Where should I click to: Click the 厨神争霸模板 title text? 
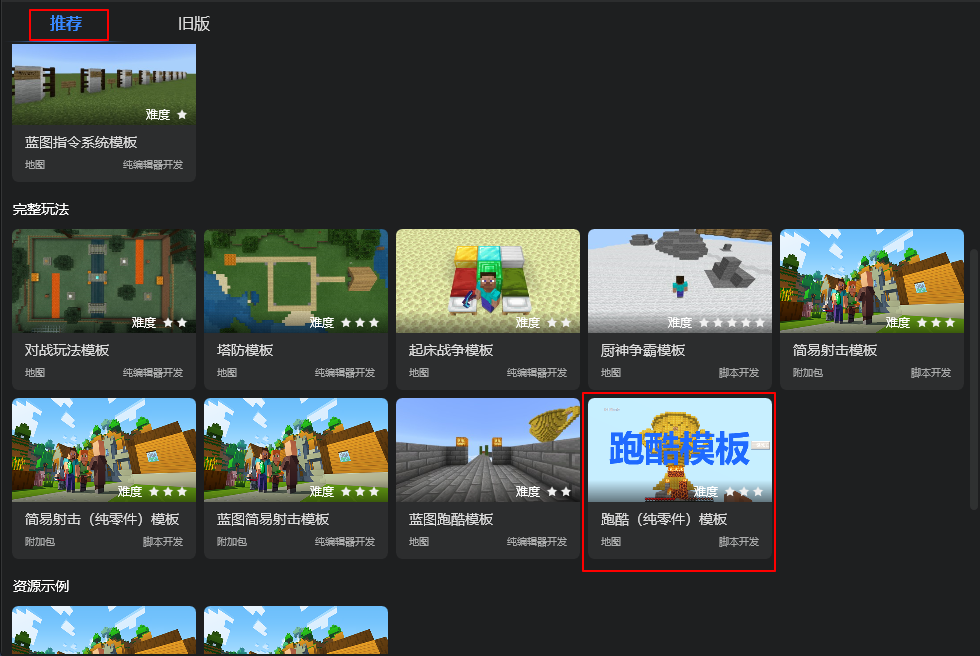(642, 350)
